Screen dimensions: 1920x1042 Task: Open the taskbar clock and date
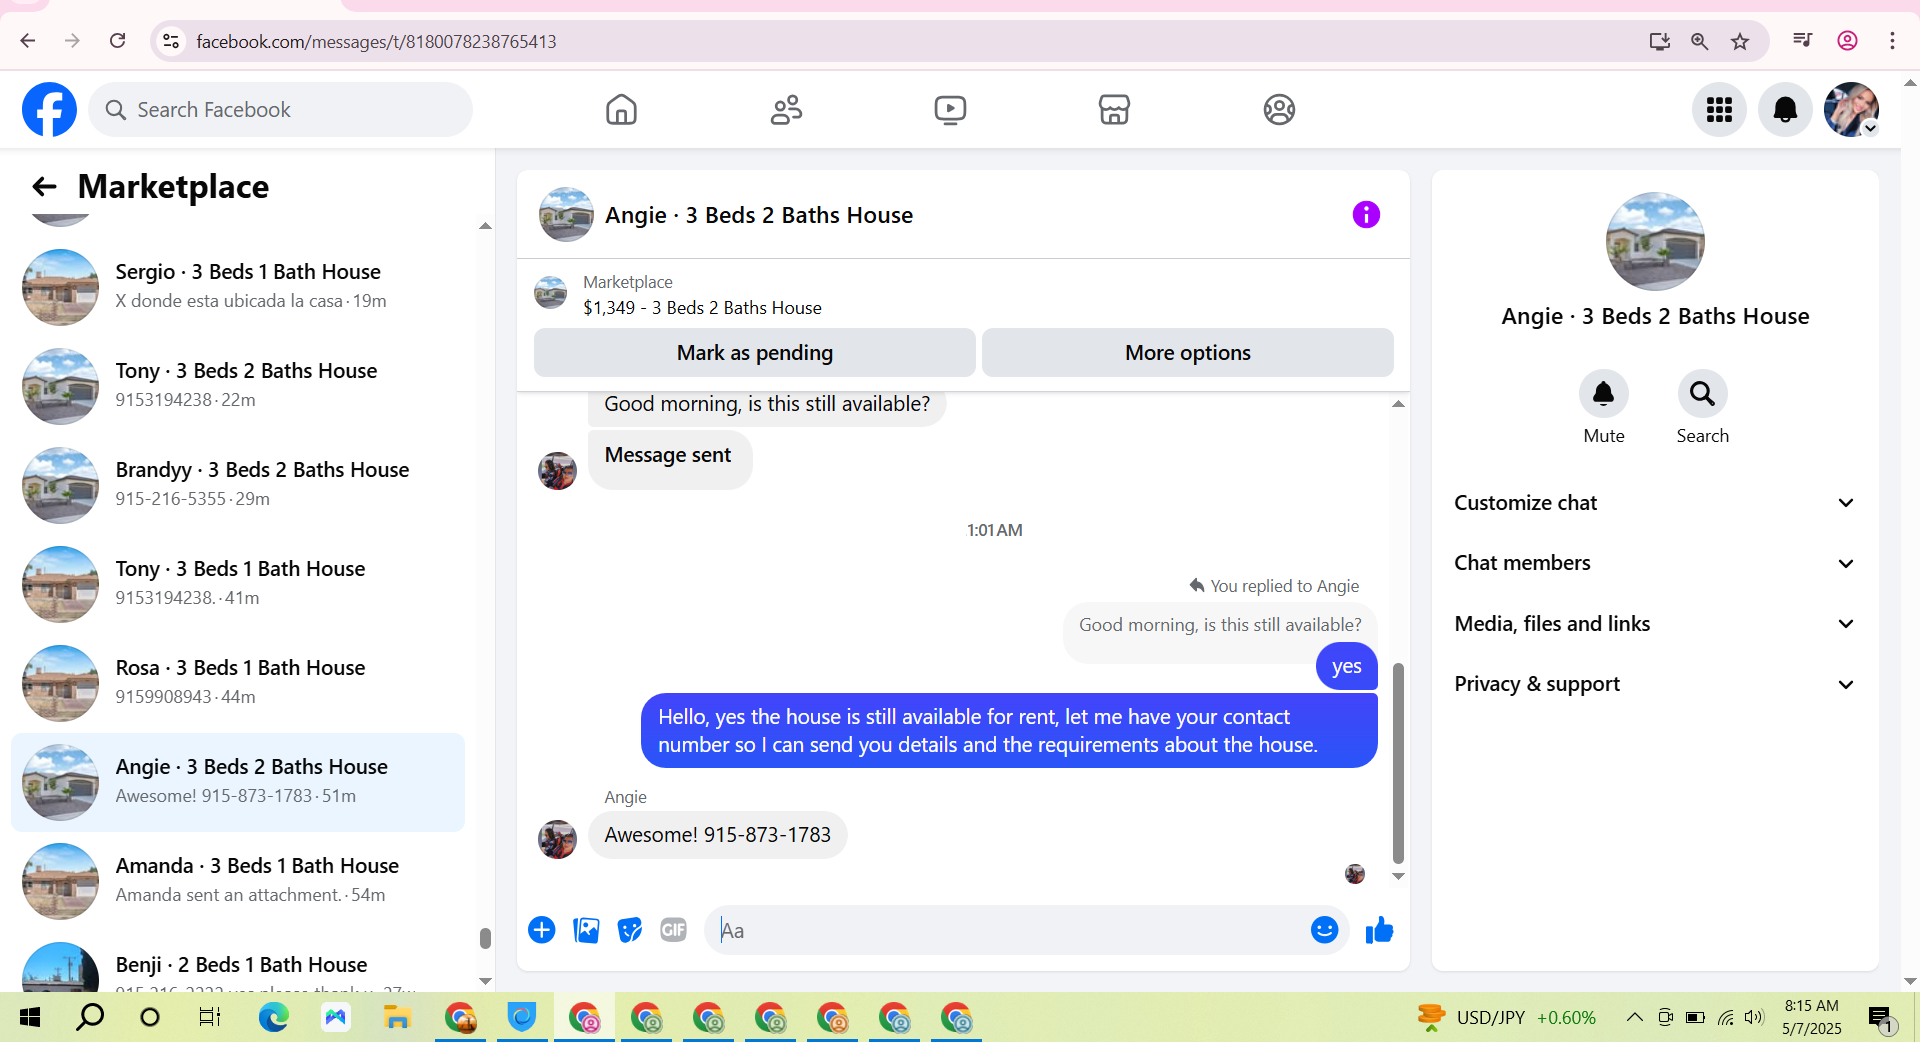click(x=1811, y=1017)
